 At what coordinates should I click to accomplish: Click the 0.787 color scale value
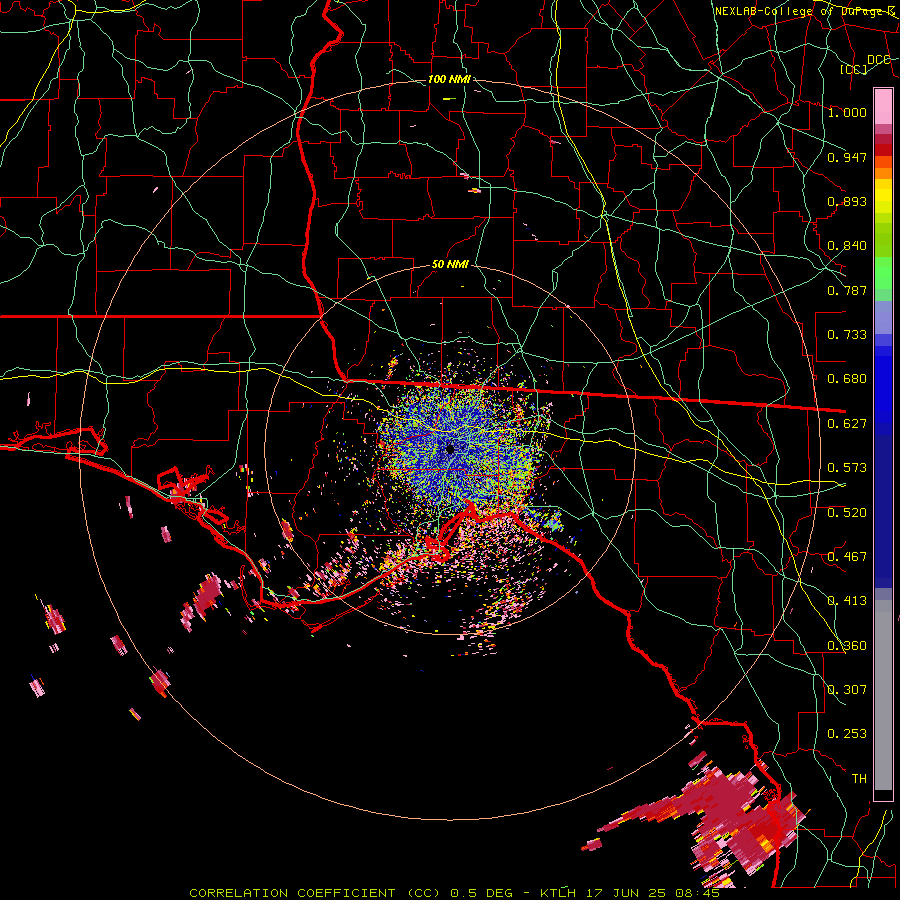coord(847,290)
